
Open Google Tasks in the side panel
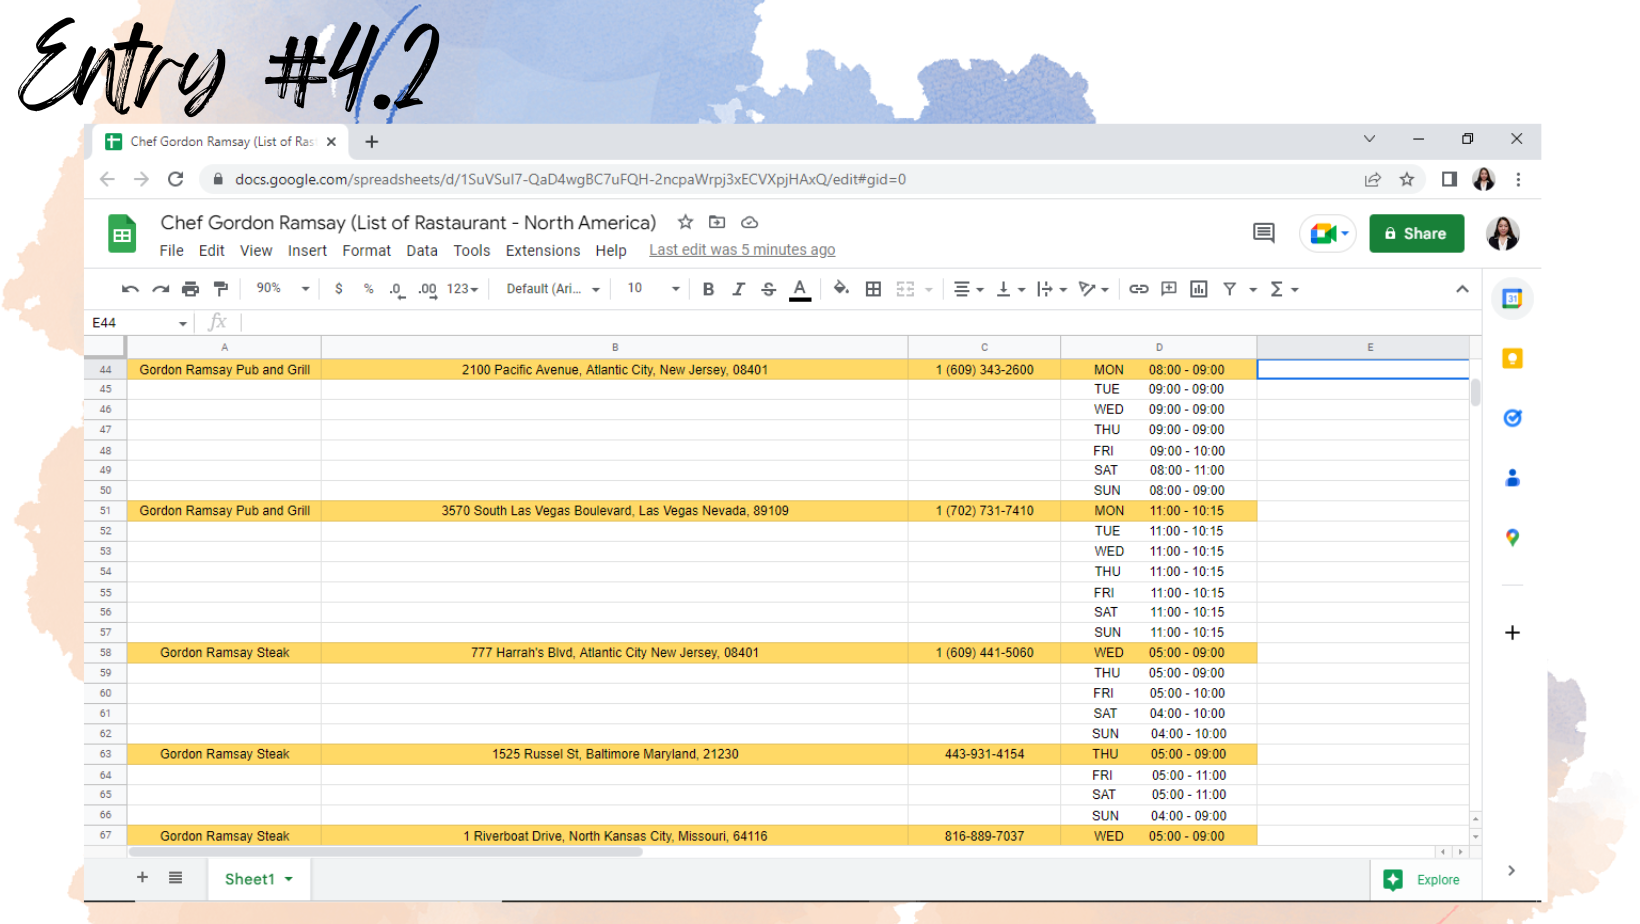pyautogui.click(x=1512, y=418)
